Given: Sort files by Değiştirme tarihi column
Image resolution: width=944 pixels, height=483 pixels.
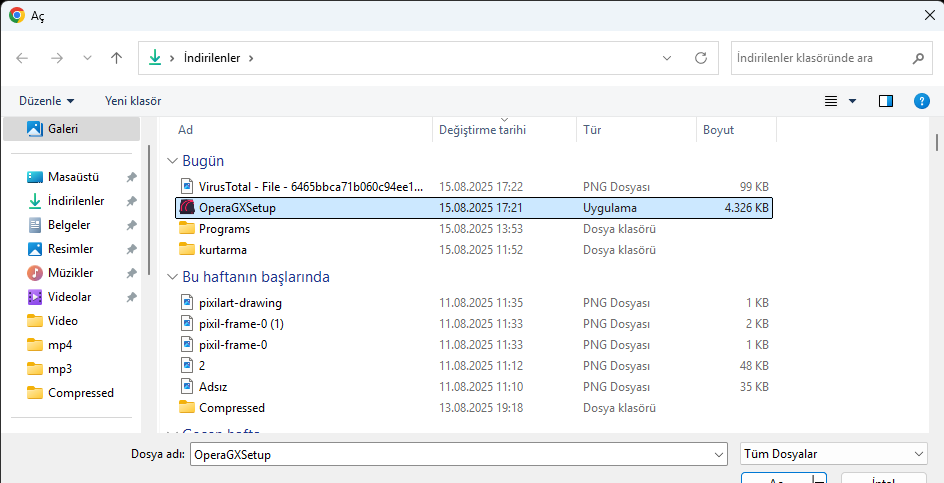Looking at the screenshot, I should 482,130.
